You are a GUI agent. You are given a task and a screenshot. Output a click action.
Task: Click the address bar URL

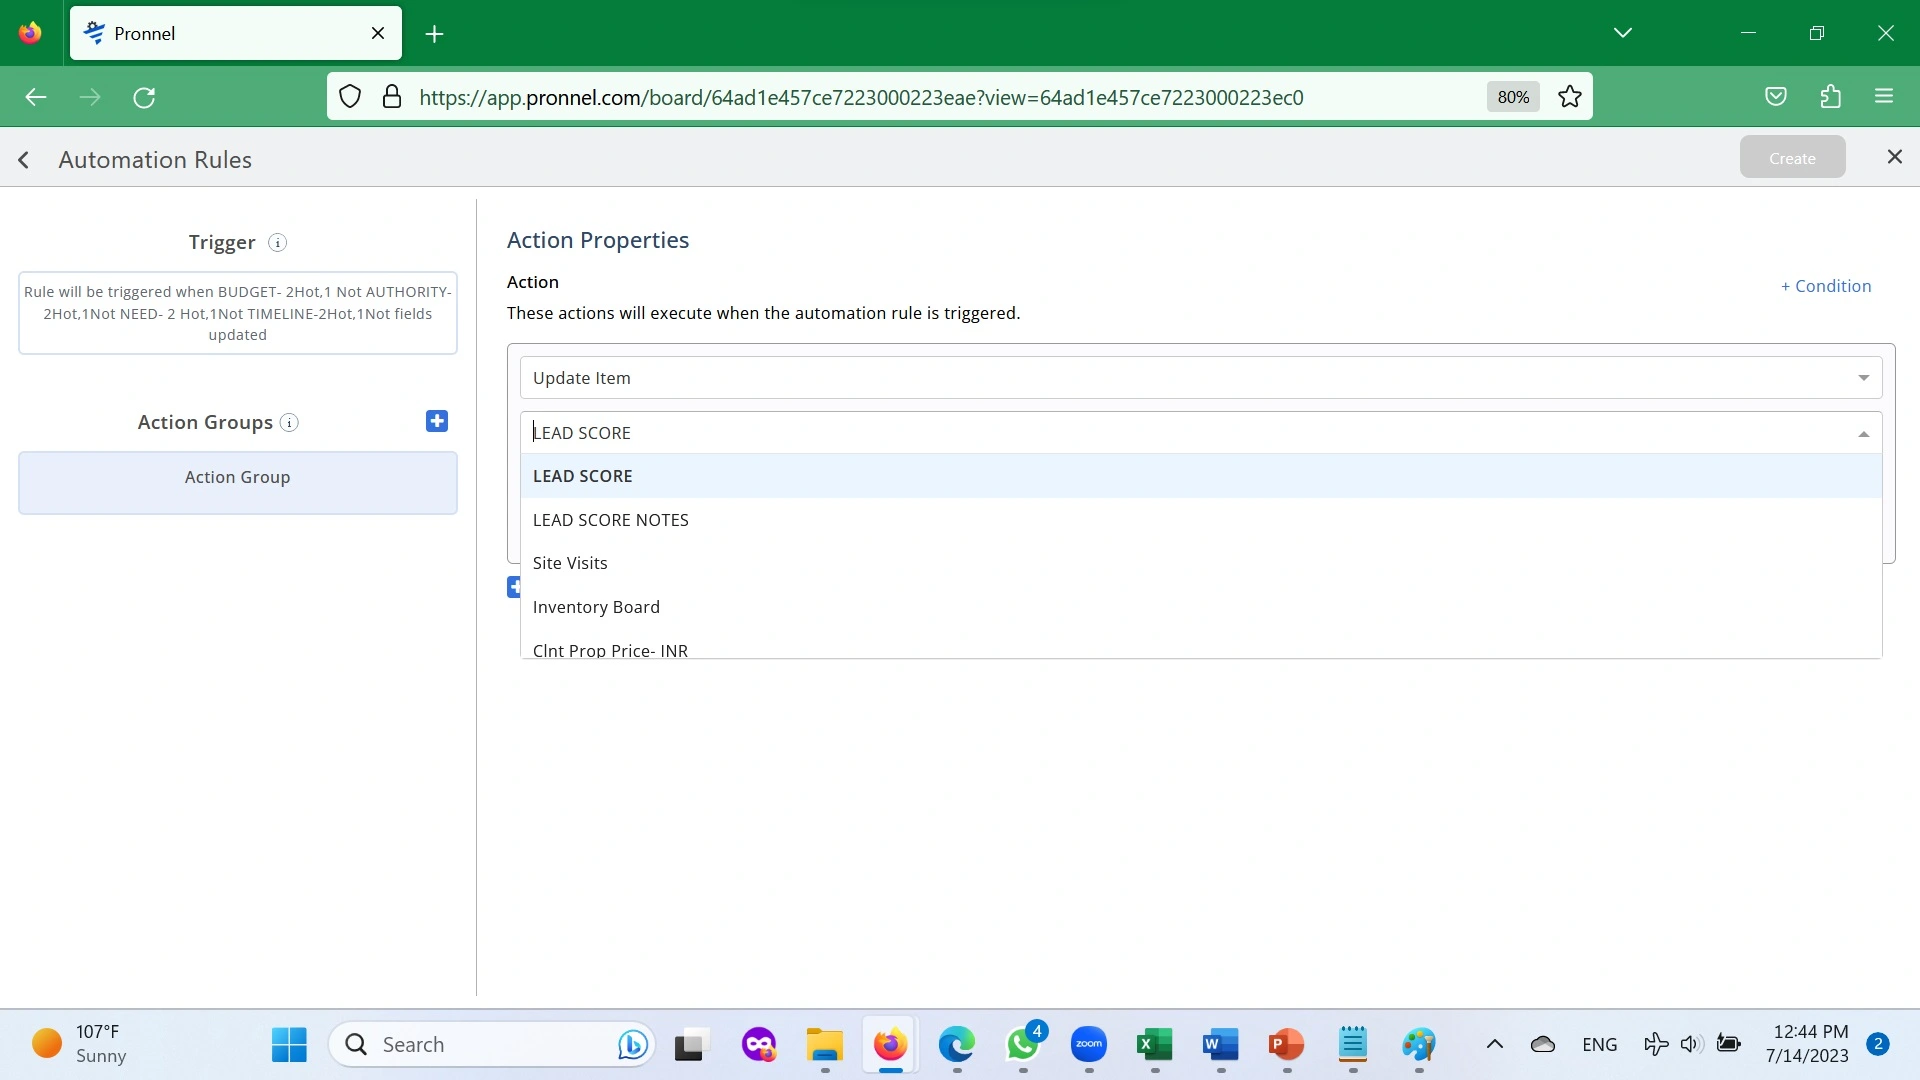click(x=861, y=97)
